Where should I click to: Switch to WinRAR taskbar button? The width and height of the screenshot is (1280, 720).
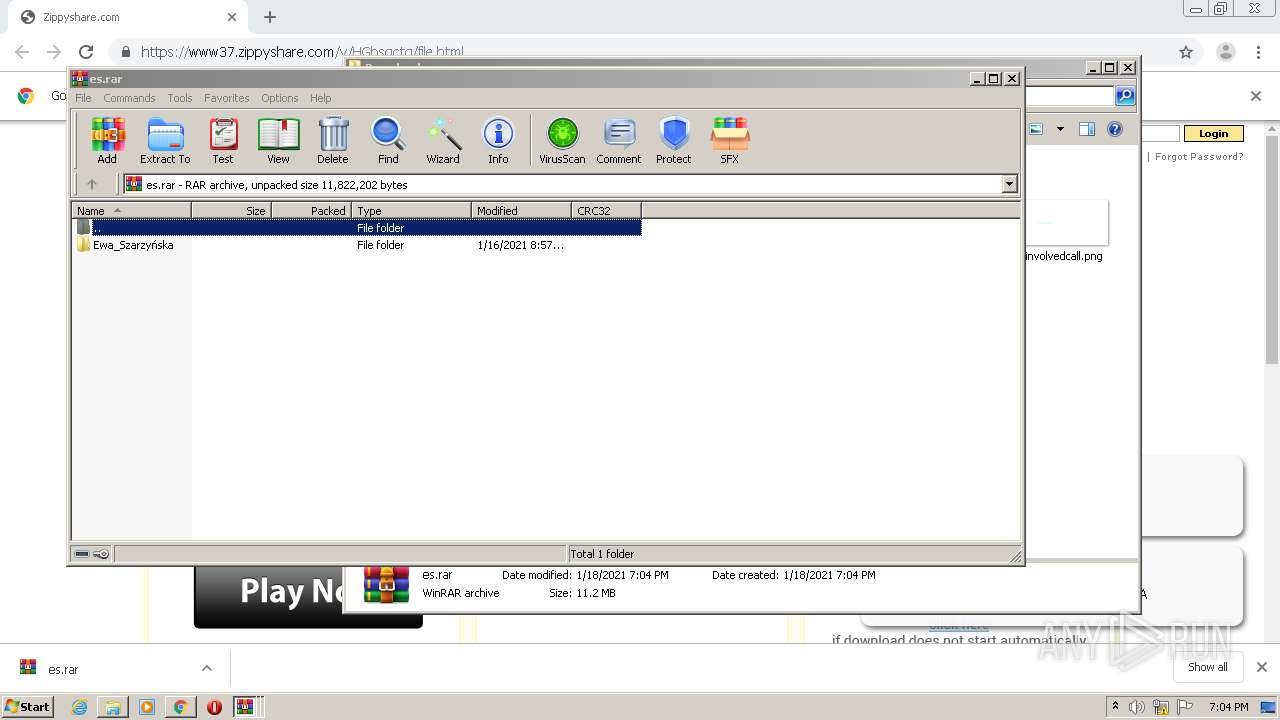247,707
